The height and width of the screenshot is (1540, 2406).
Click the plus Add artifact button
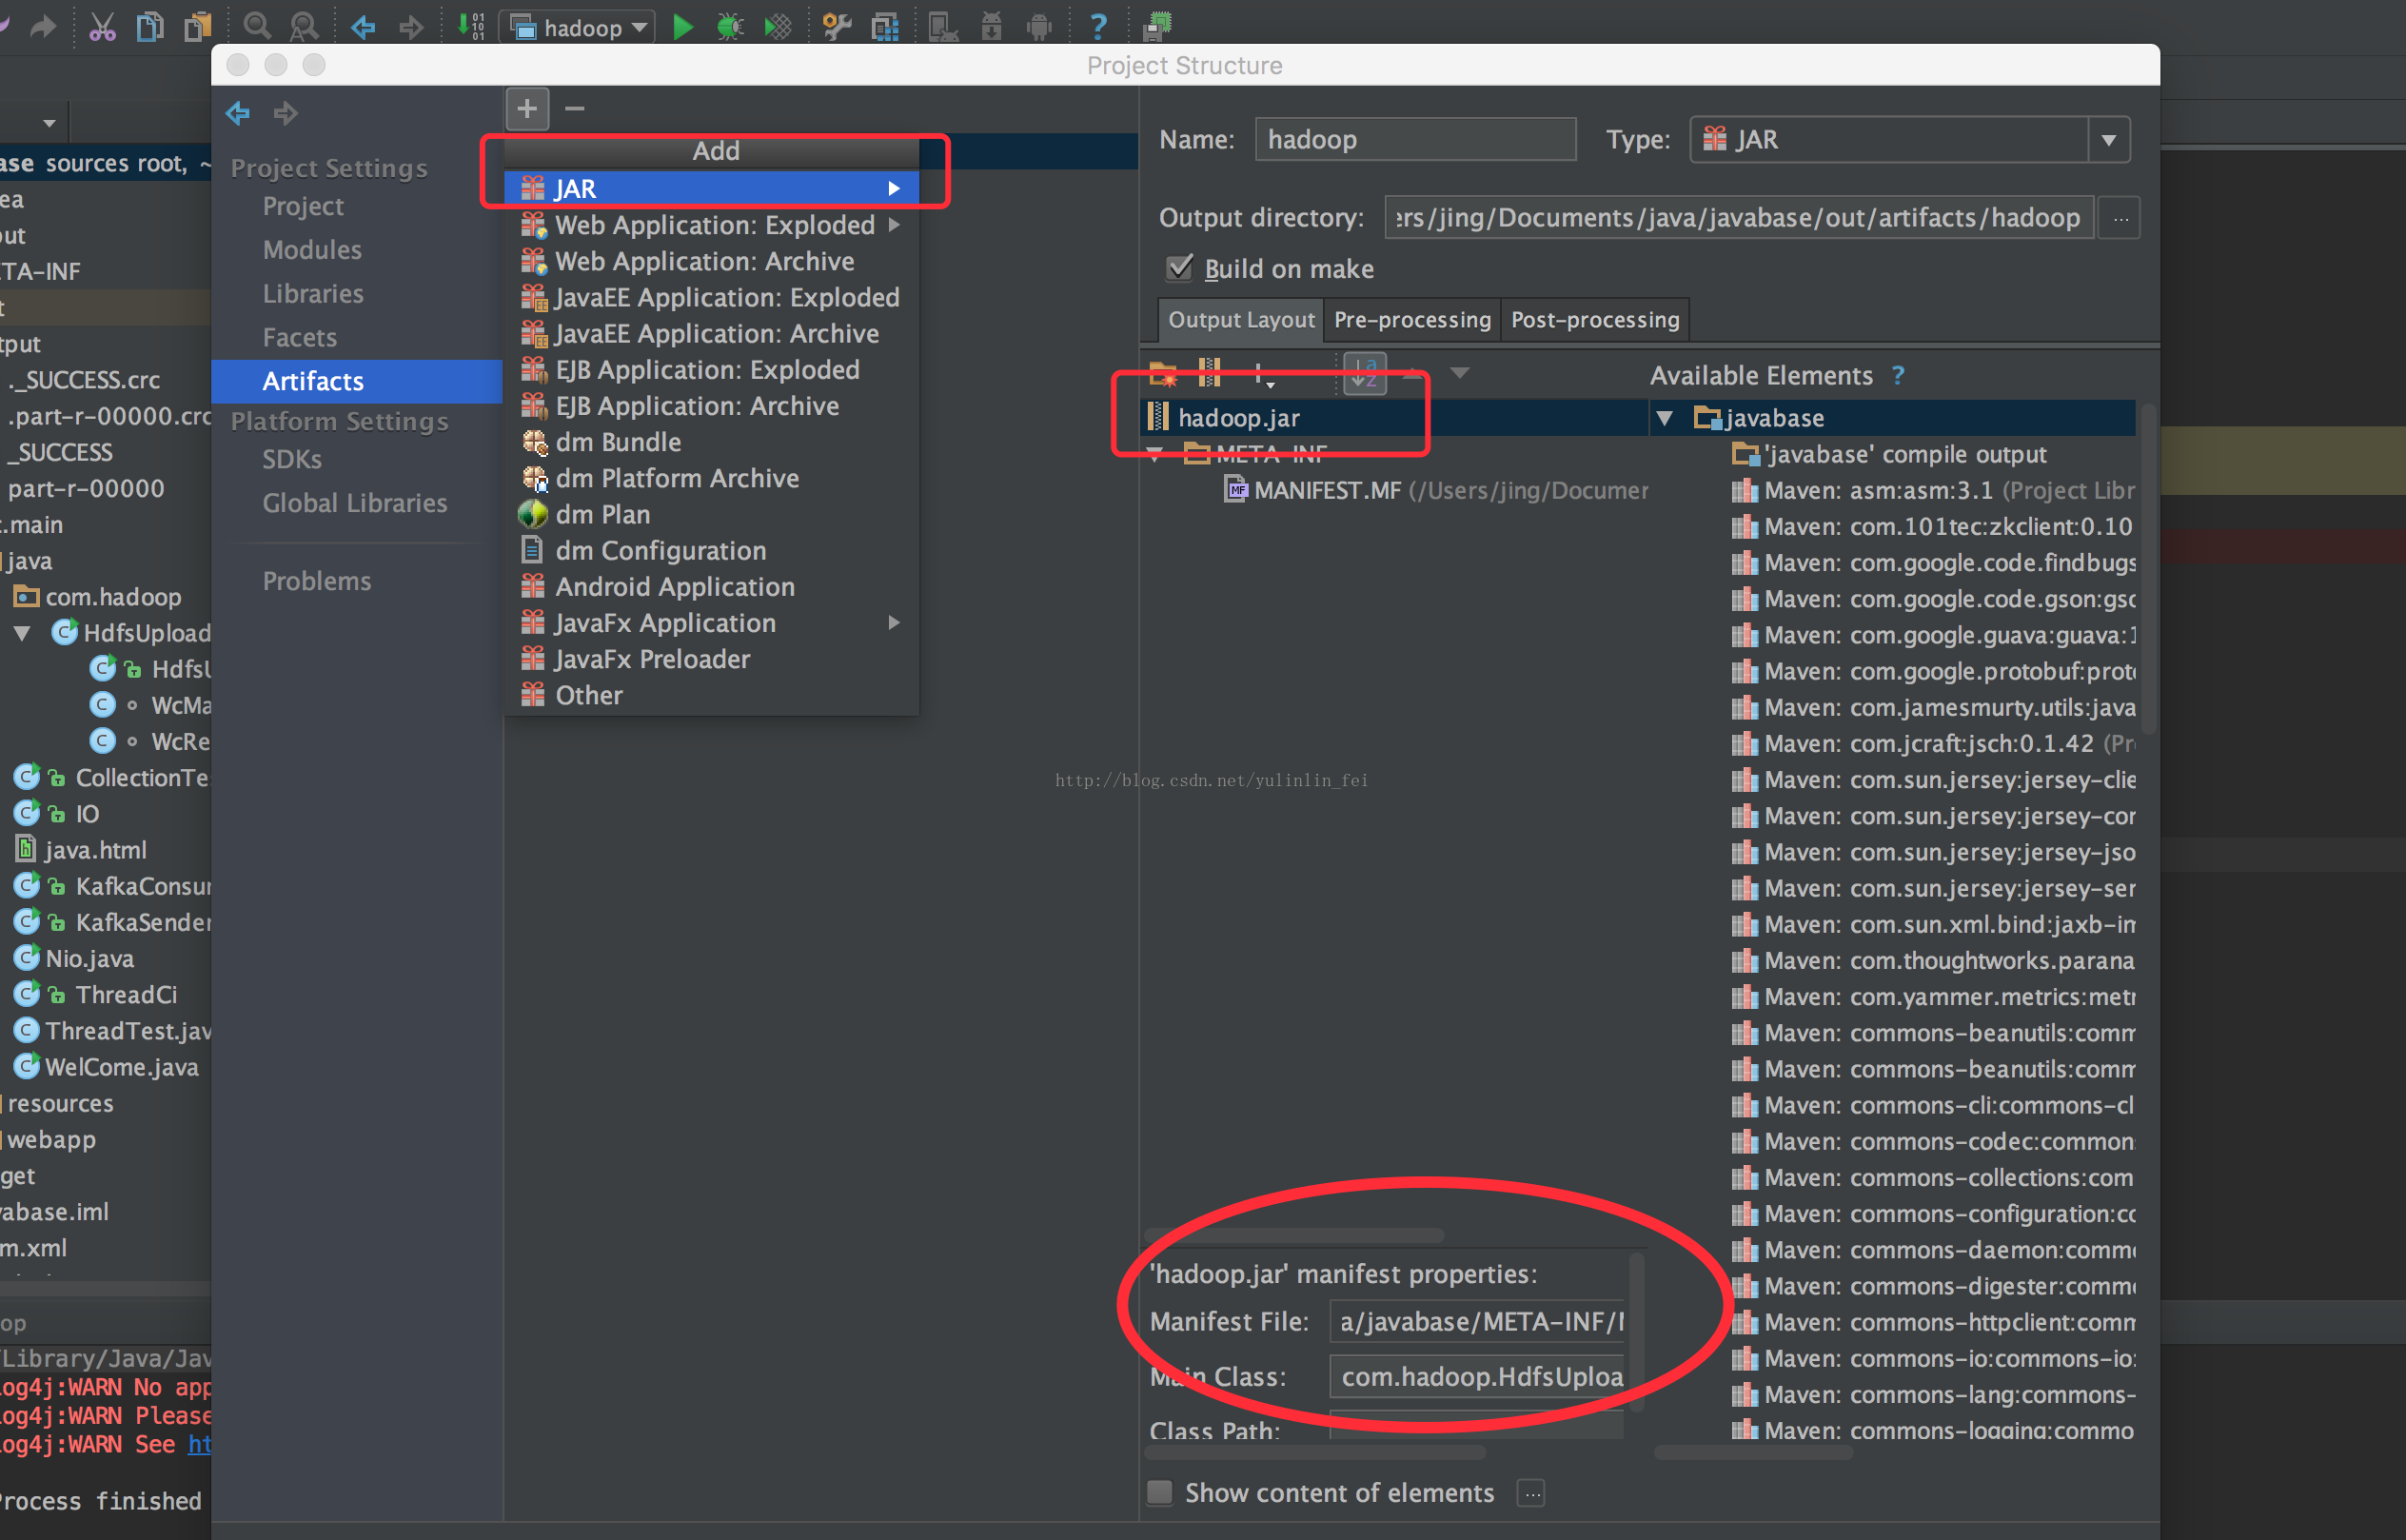pyautogui.click(x=527, y=108)
